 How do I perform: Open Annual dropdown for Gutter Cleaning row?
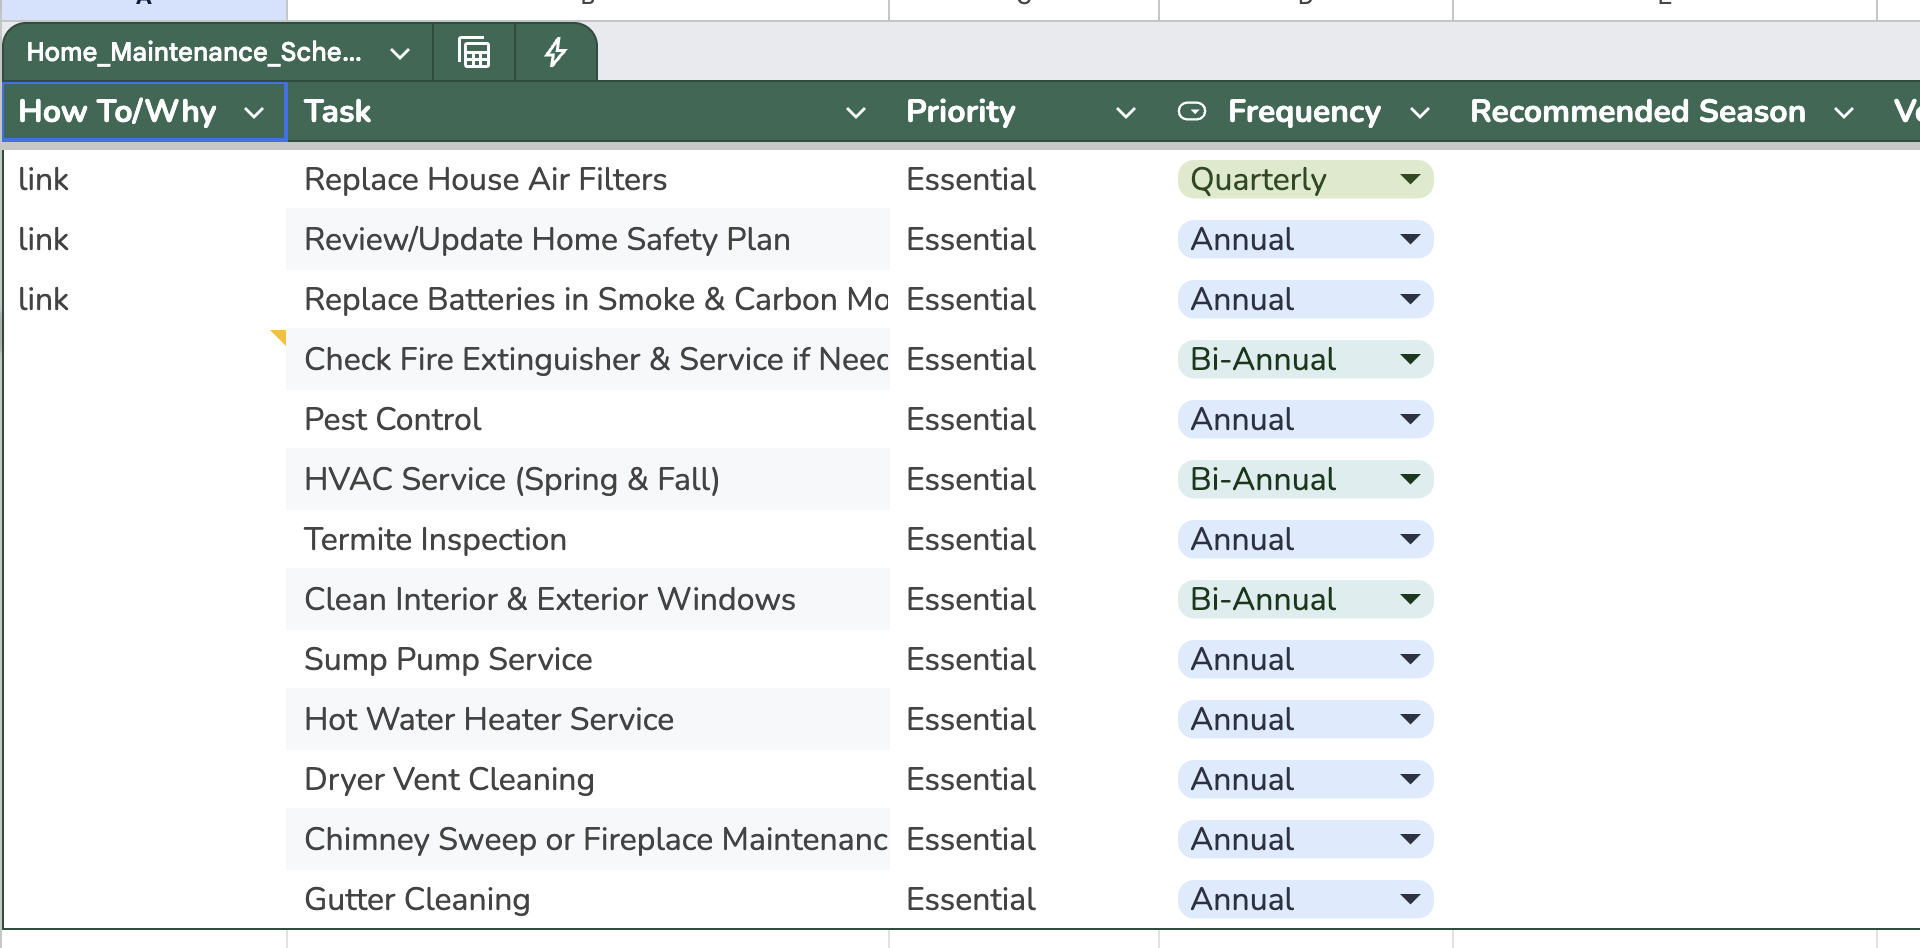pos(1410,900)
